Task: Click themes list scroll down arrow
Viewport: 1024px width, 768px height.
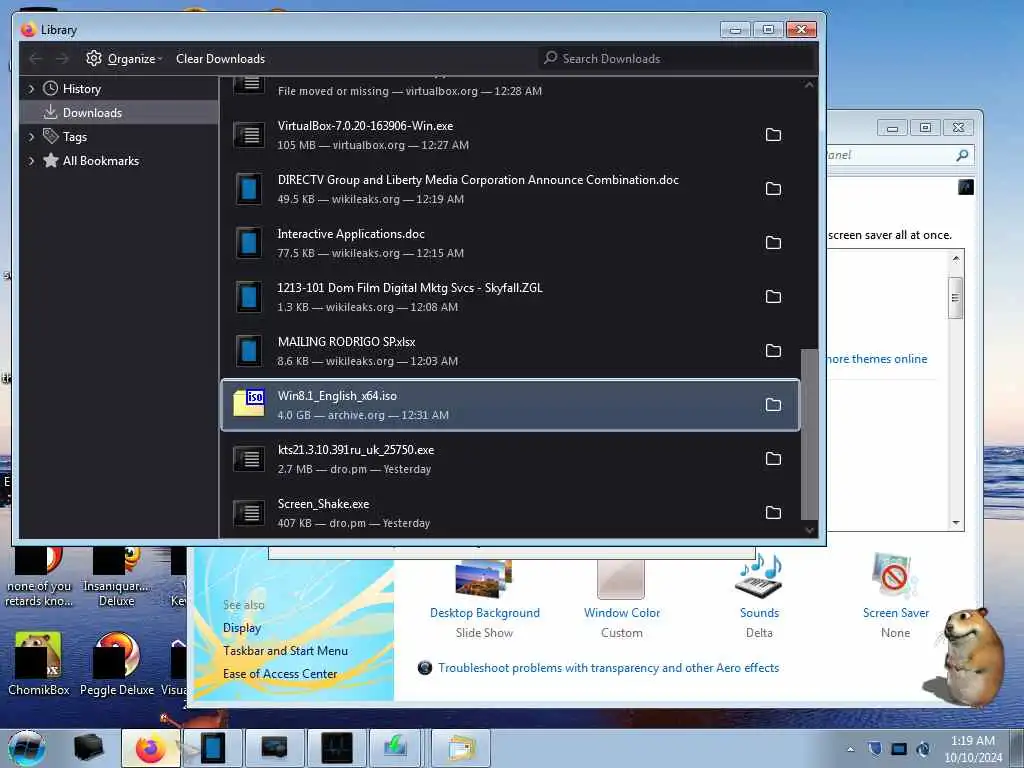Action: (955, 522)
